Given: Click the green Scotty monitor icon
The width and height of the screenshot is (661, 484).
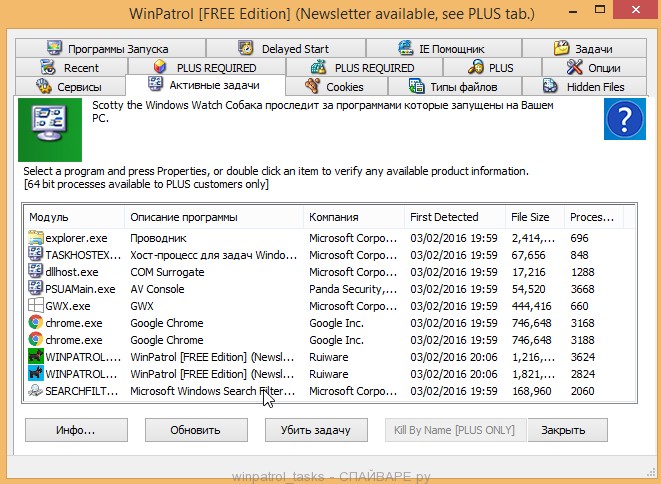Looking at the screenshot, I should coord(50,130).
